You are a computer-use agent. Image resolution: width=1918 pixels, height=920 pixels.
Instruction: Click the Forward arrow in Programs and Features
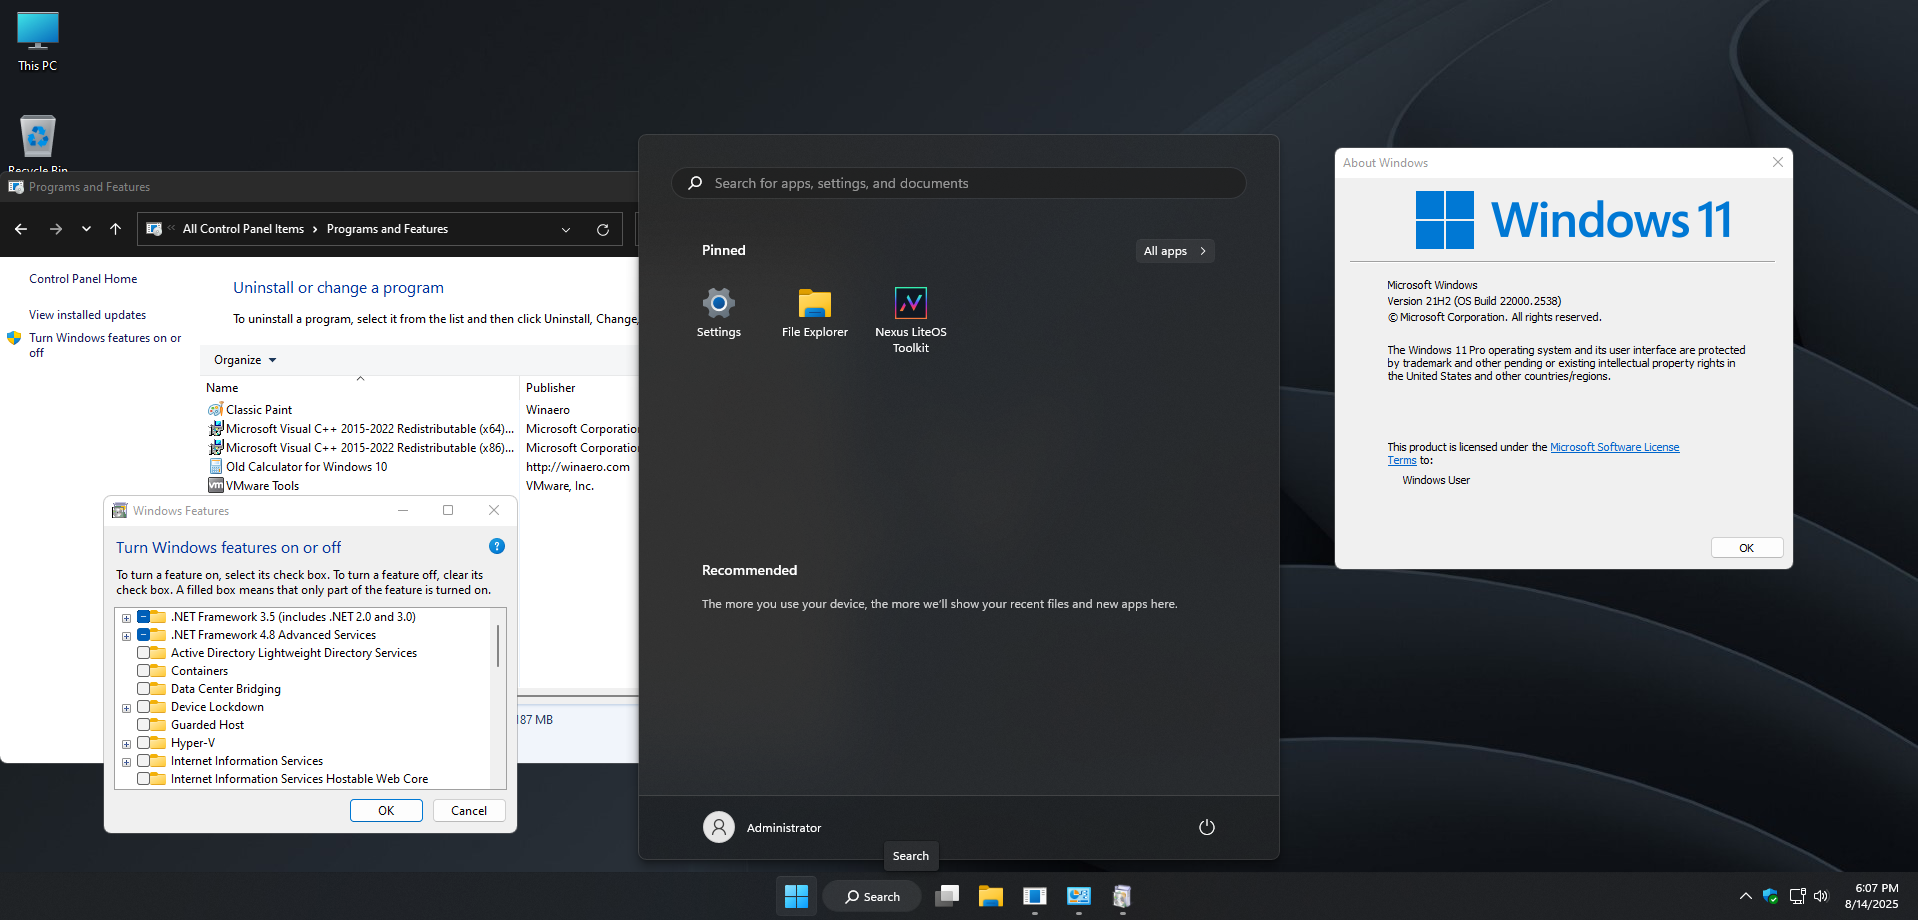[x=56, y=229]
